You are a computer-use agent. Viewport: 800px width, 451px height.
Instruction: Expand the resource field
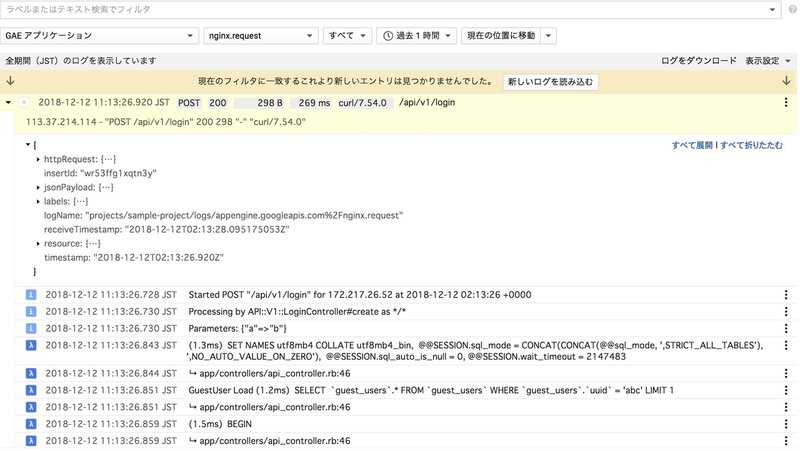pyautogui.click(x=38, y=244)
